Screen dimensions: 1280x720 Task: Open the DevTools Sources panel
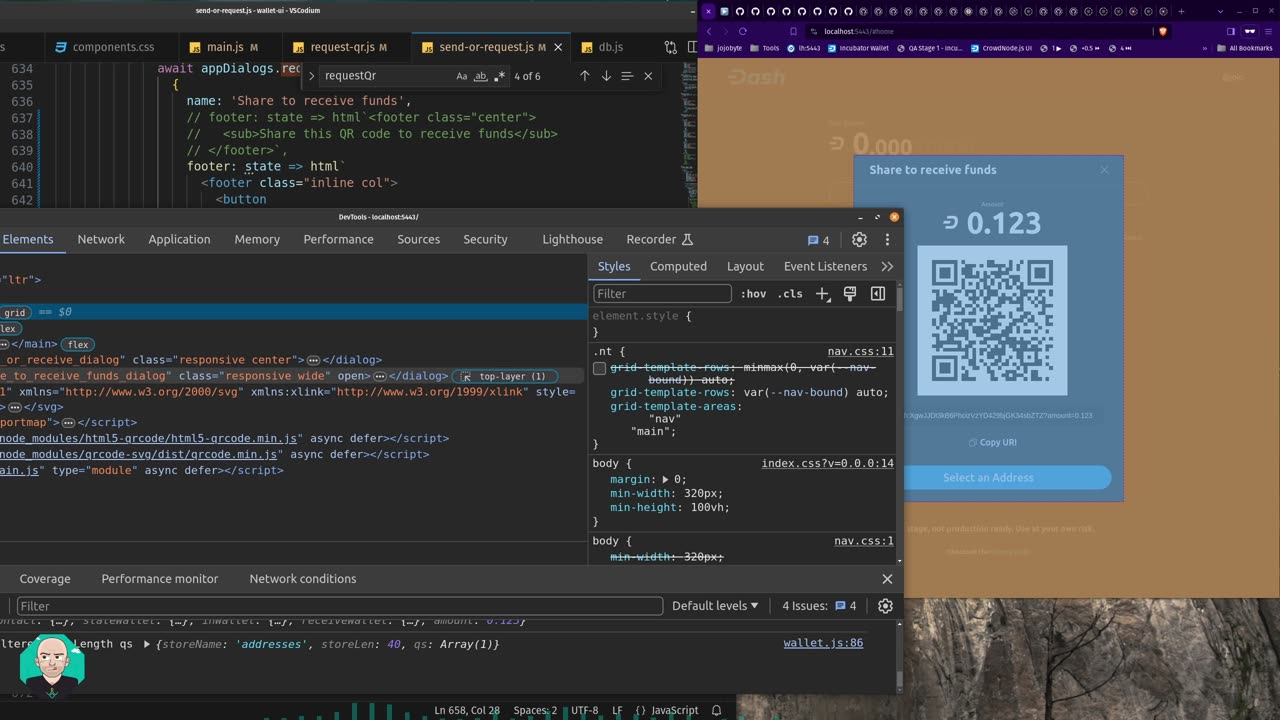418,239
